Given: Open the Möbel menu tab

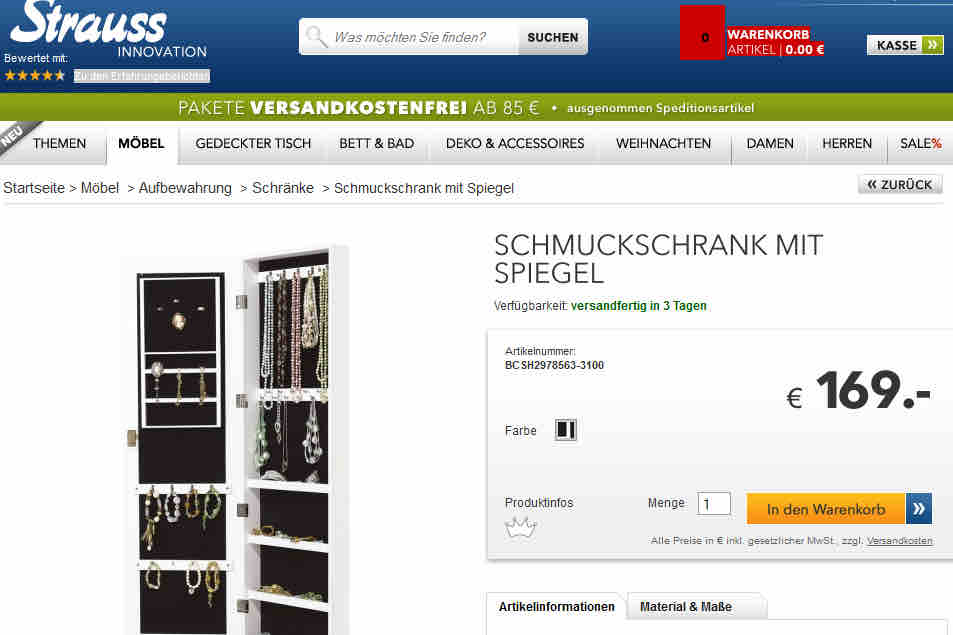Looking at the screenshot, I should pos(142,143).
